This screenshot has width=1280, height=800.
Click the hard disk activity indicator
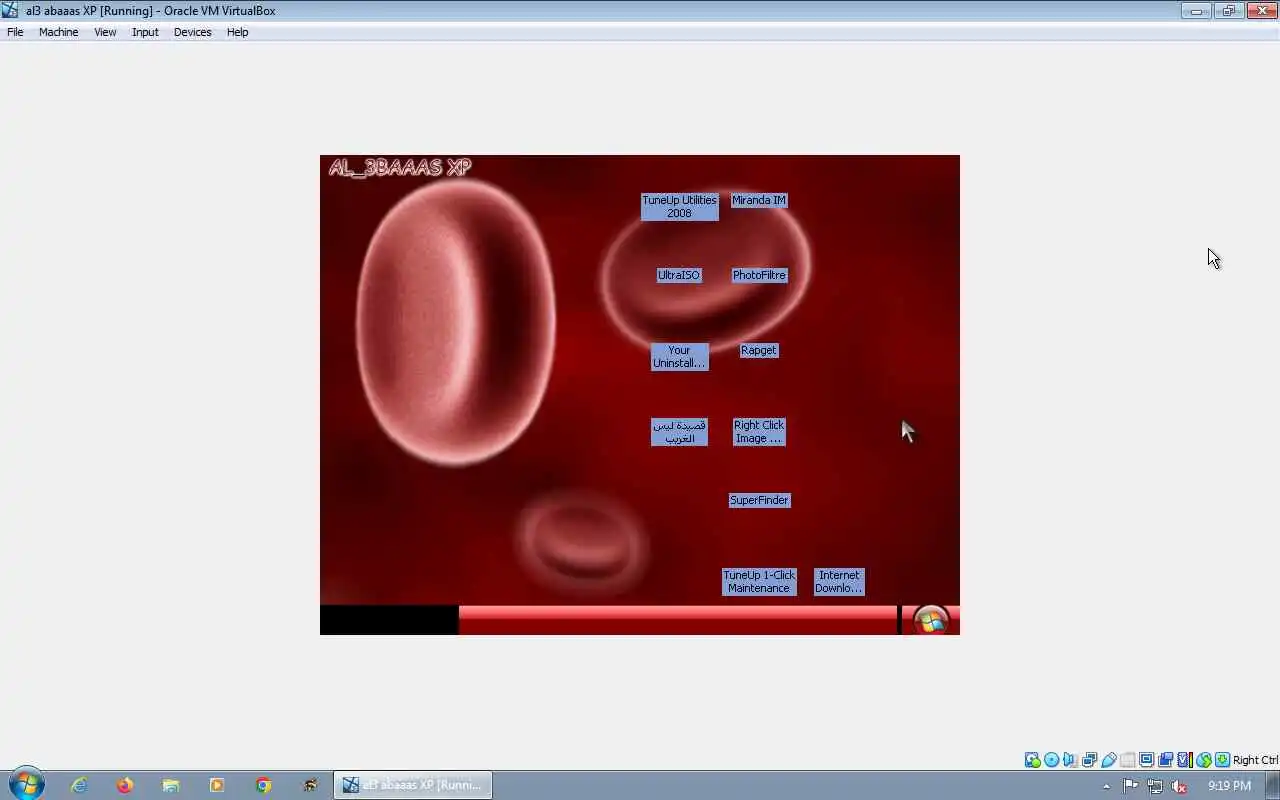tap(1032, 760)
